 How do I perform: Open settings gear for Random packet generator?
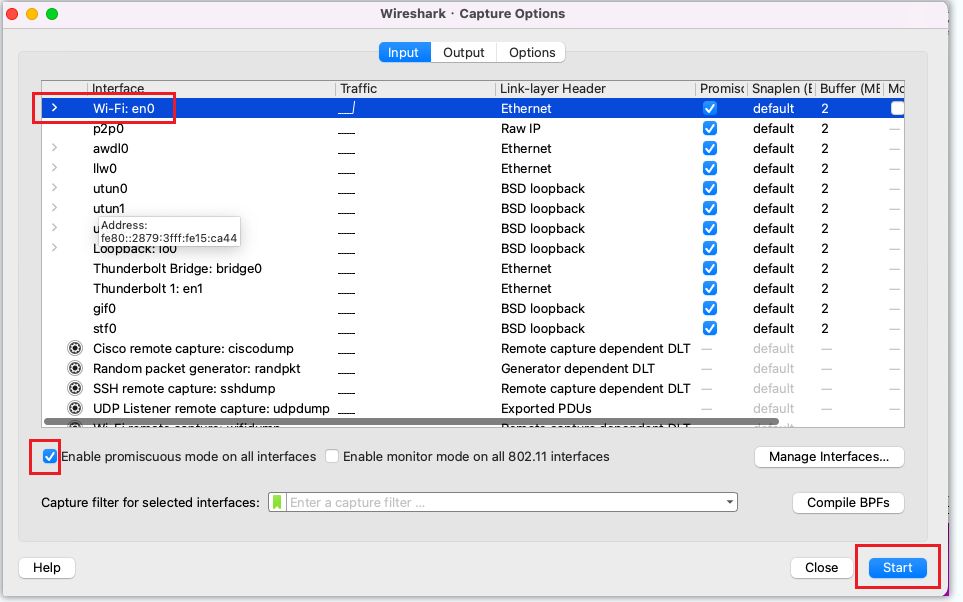(74, 369)
